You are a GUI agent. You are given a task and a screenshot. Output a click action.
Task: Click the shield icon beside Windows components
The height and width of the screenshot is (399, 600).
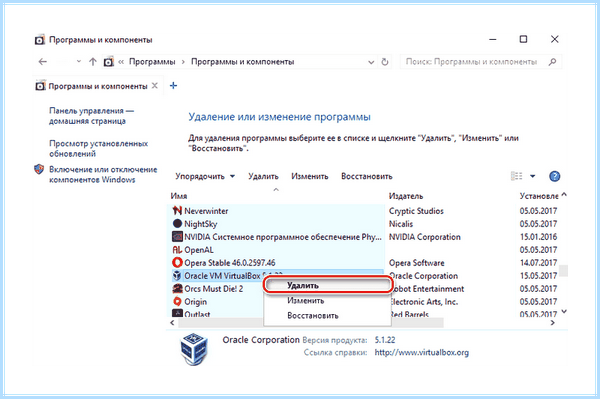(39, 169)
